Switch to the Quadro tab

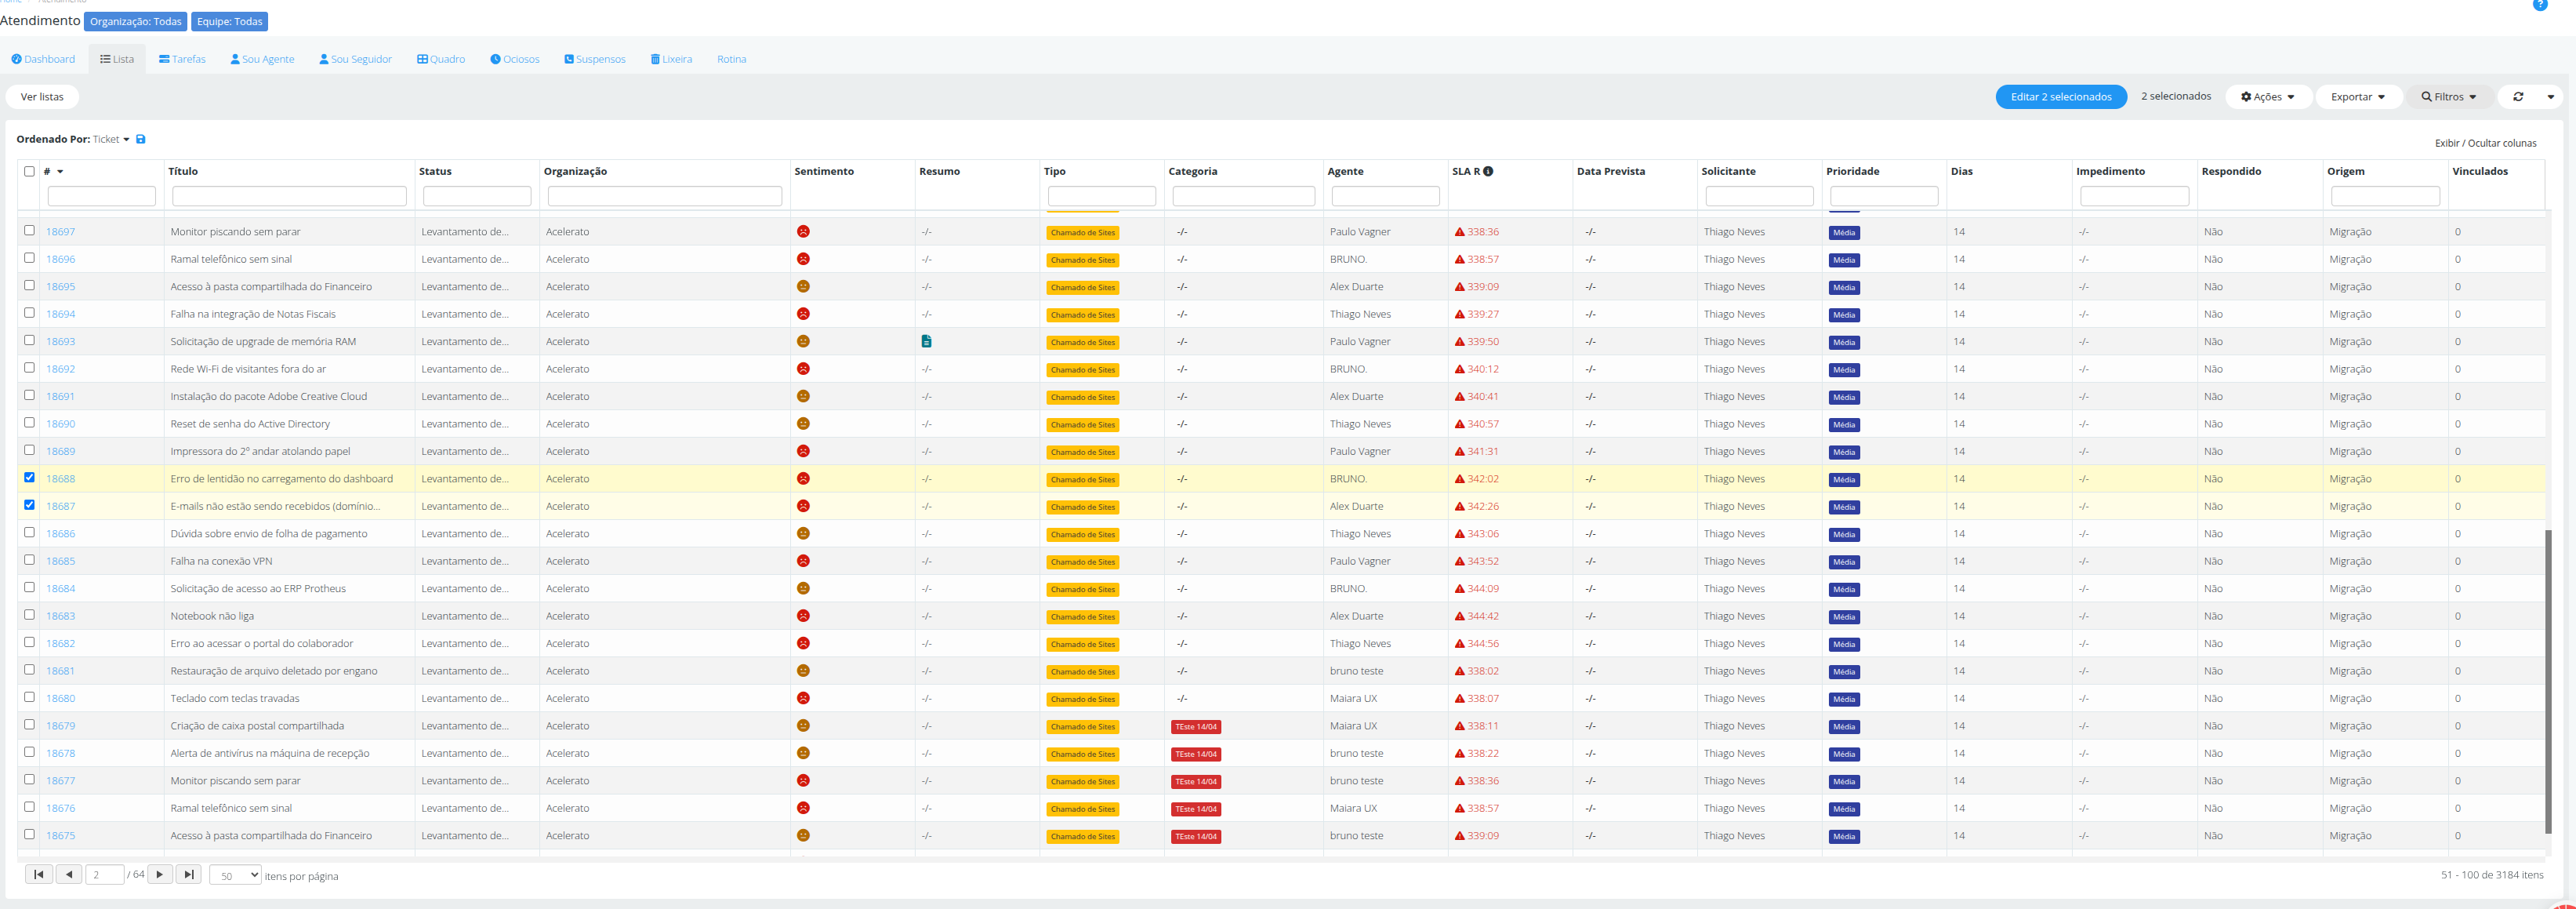coord(441,59)
